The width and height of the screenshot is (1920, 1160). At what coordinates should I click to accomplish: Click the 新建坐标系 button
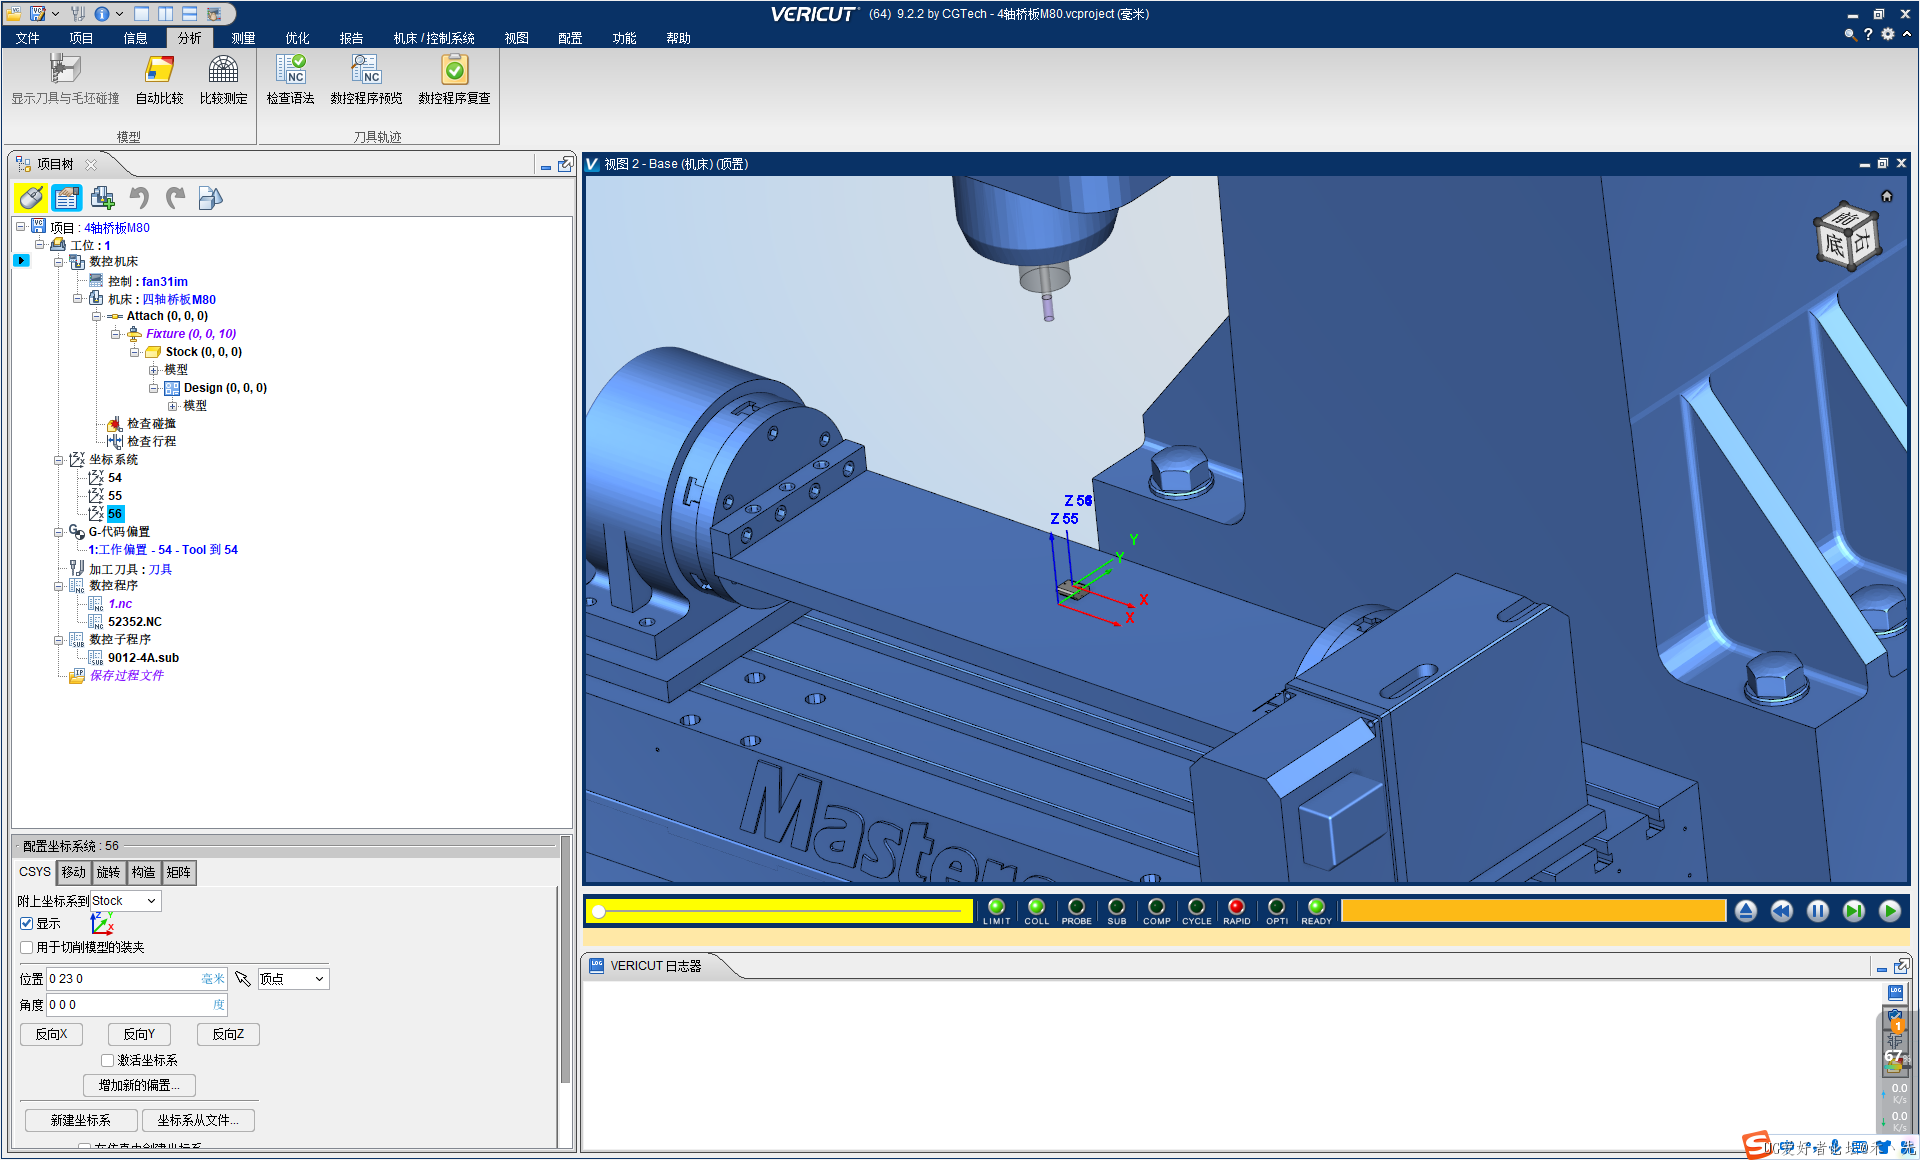point(81,1120)
